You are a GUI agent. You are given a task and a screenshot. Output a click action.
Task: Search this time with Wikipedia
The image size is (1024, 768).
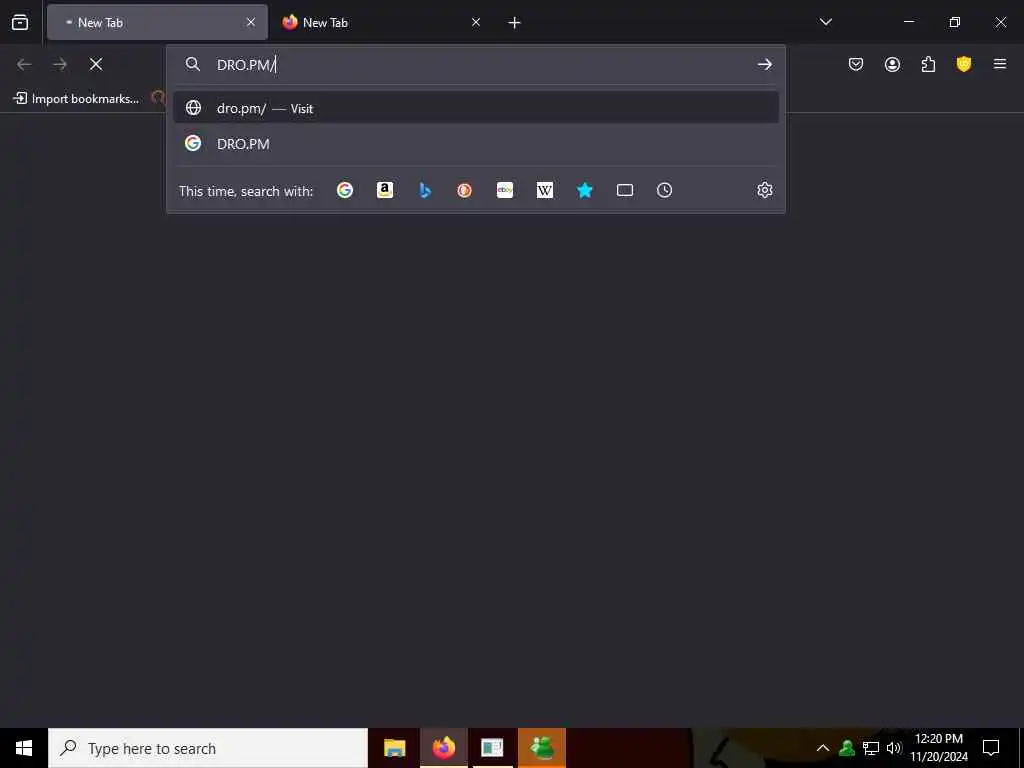[545, 190]
